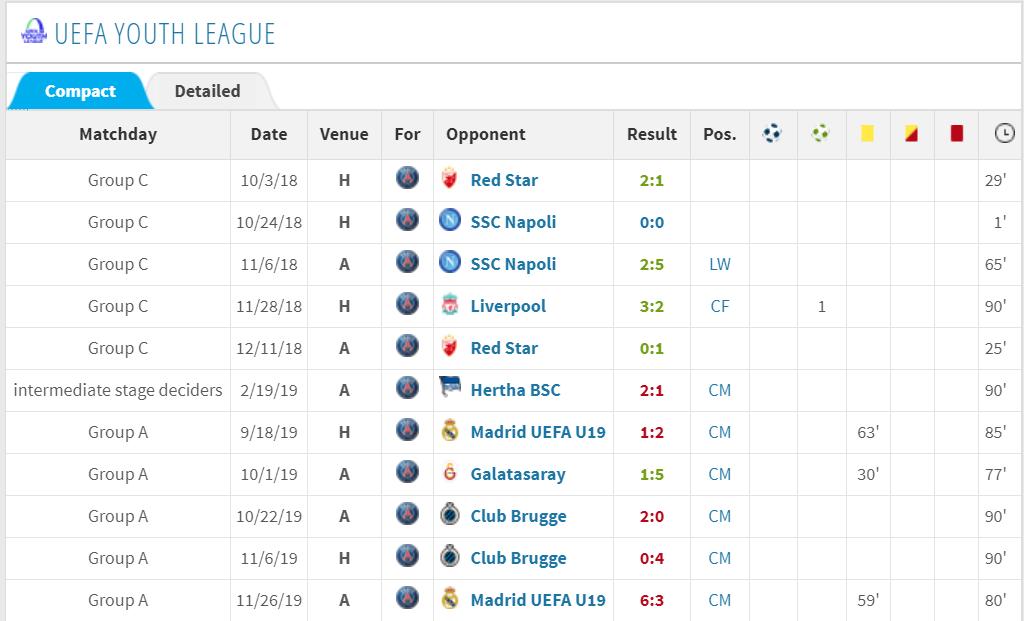The image size is (1024, 621).
Task: Open the 6:3 match result link
Action: pos(651,600)
